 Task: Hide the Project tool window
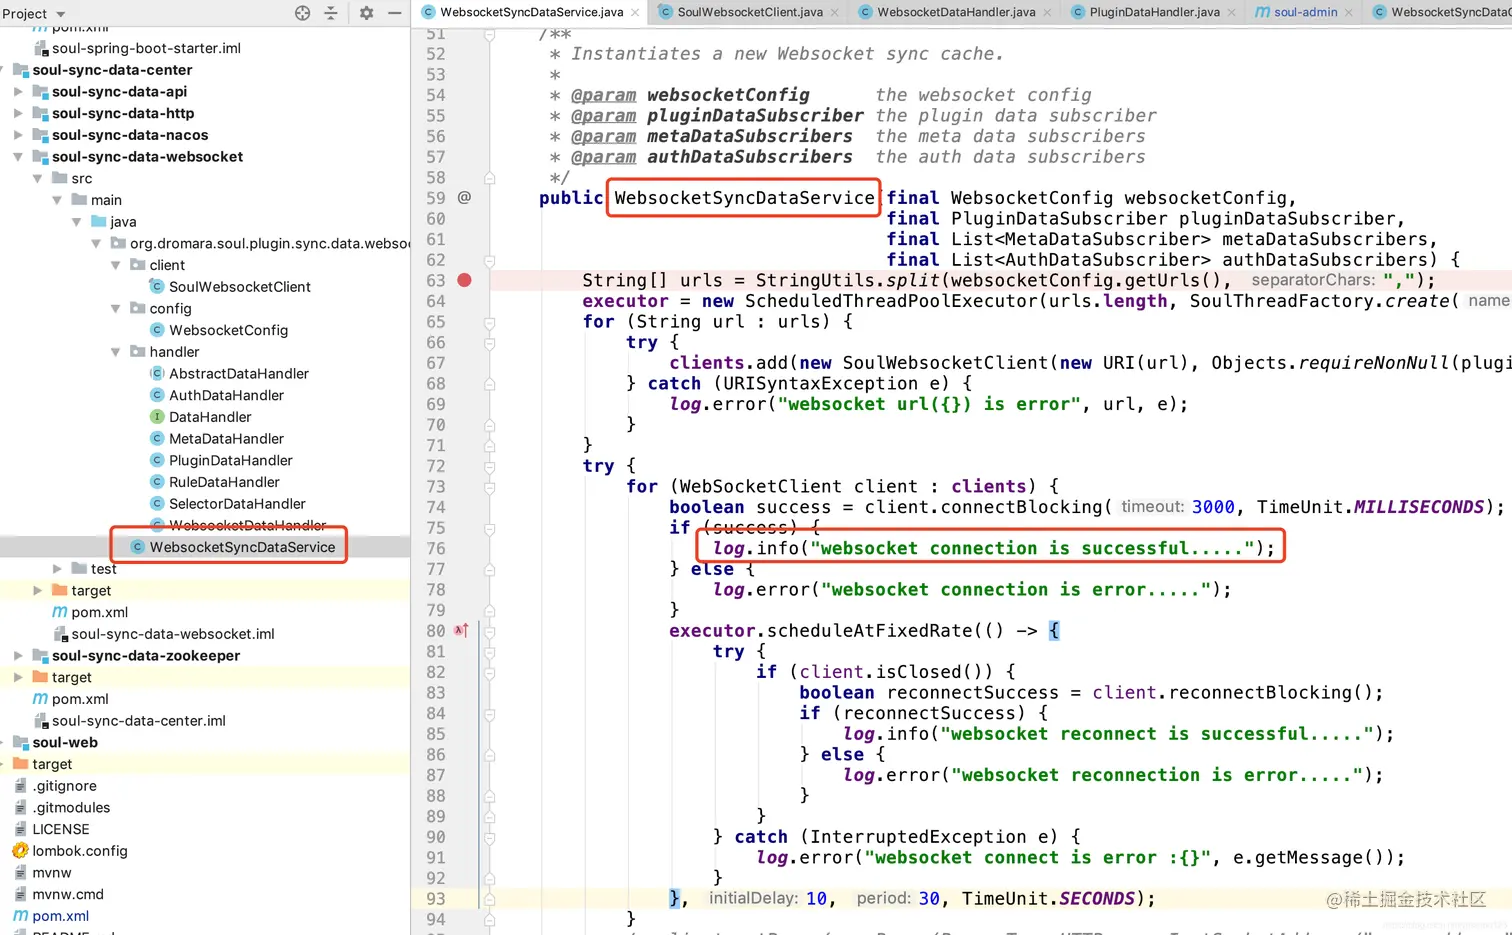tap(395, 13)
